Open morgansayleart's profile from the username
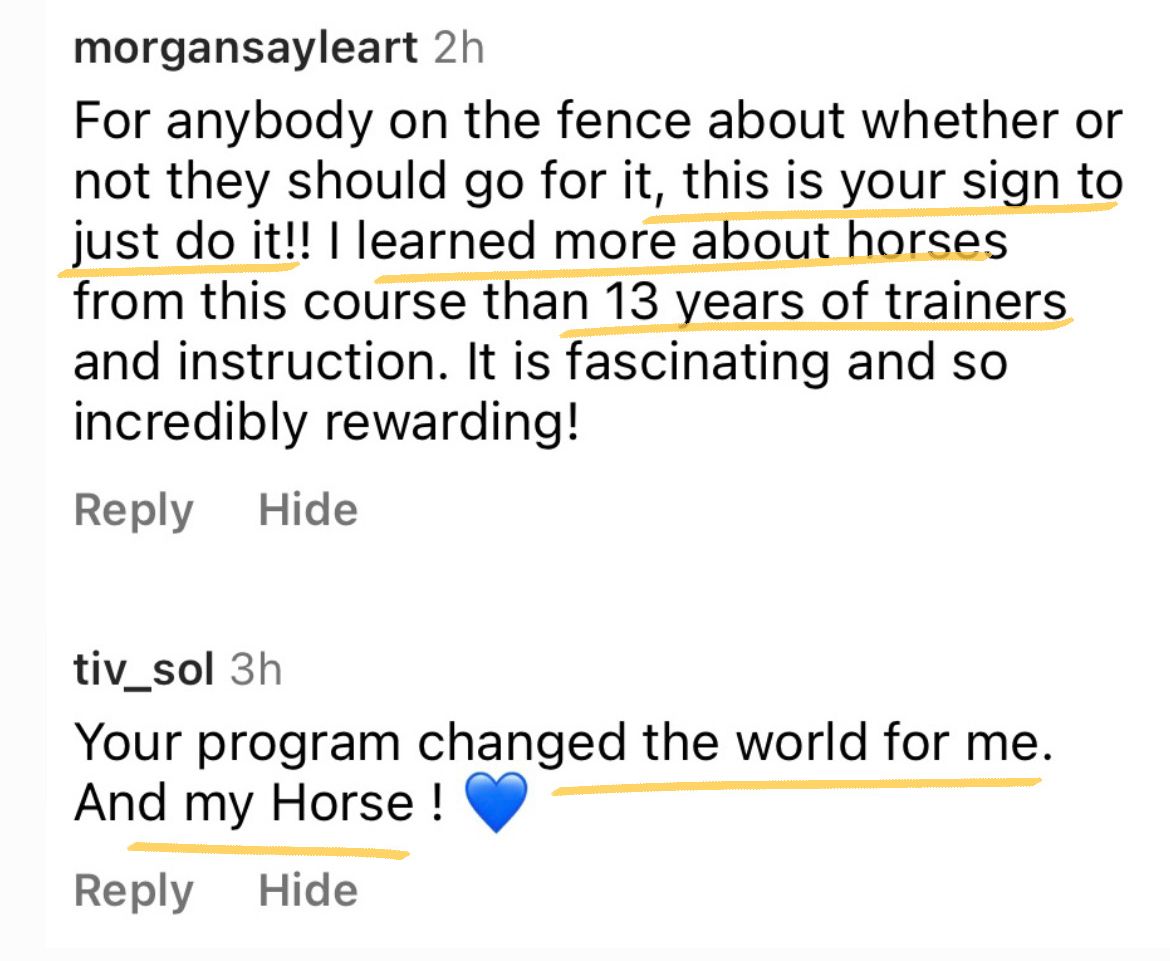 [245, 48]
